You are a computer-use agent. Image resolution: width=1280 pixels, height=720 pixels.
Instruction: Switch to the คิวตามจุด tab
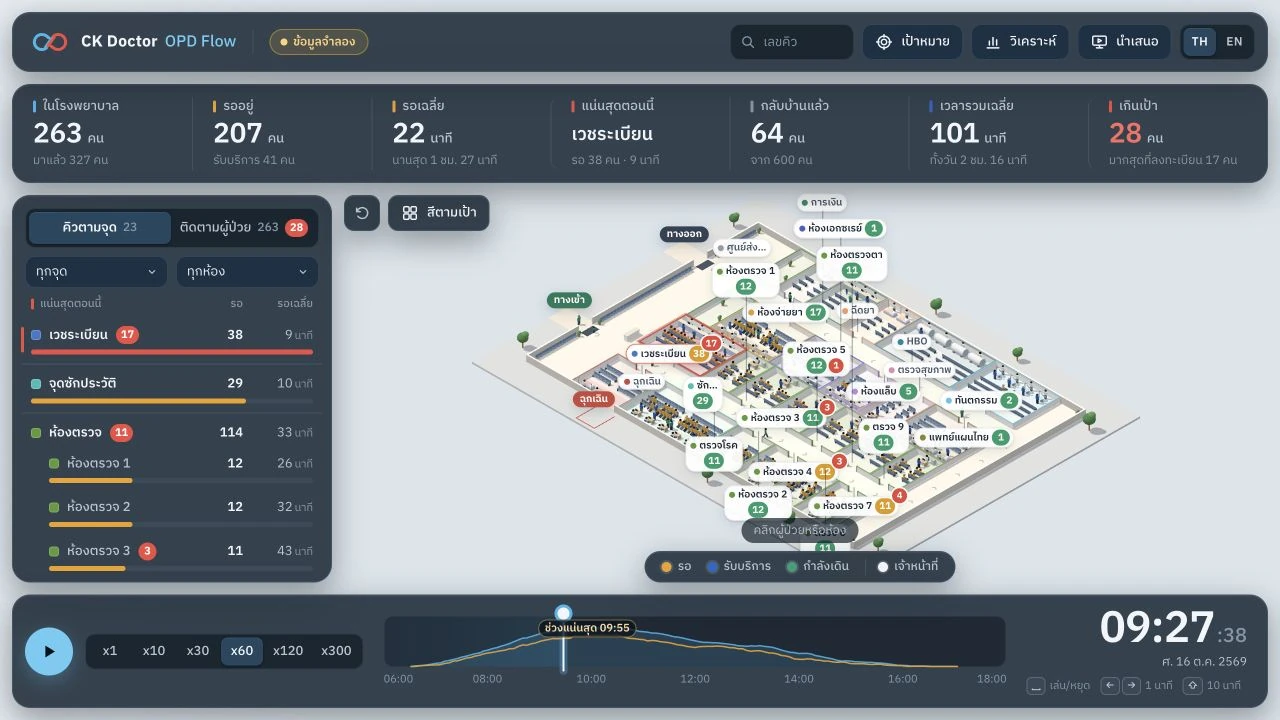point(100,227)
